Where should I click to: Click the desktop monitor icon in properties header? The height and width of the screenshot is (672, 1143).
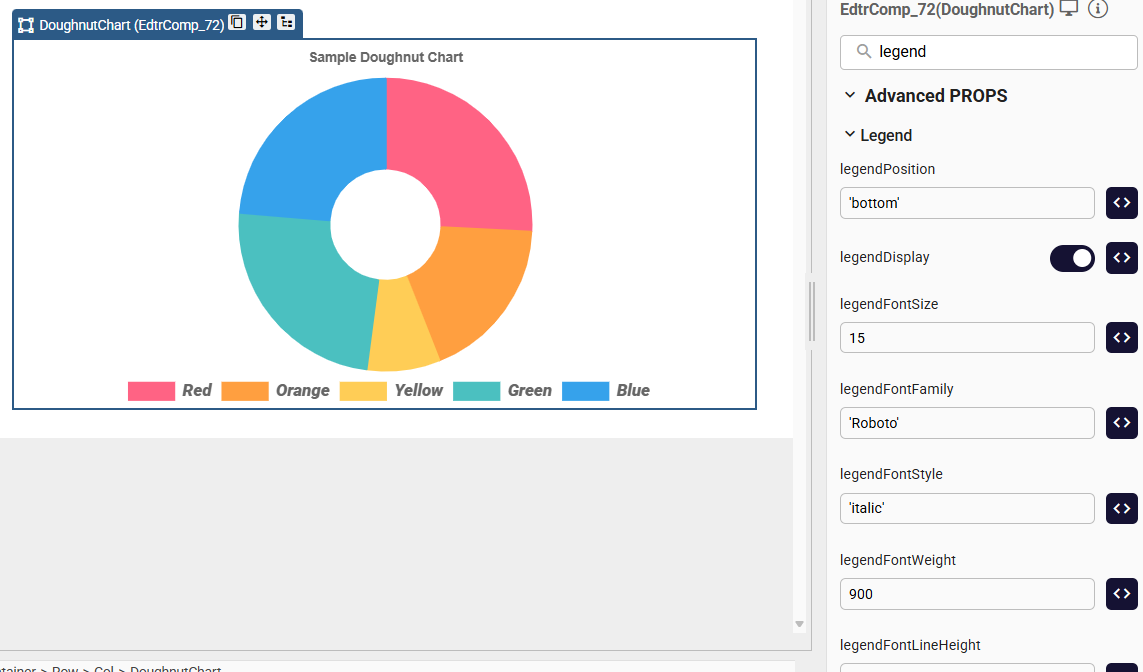coord(1069,9)
